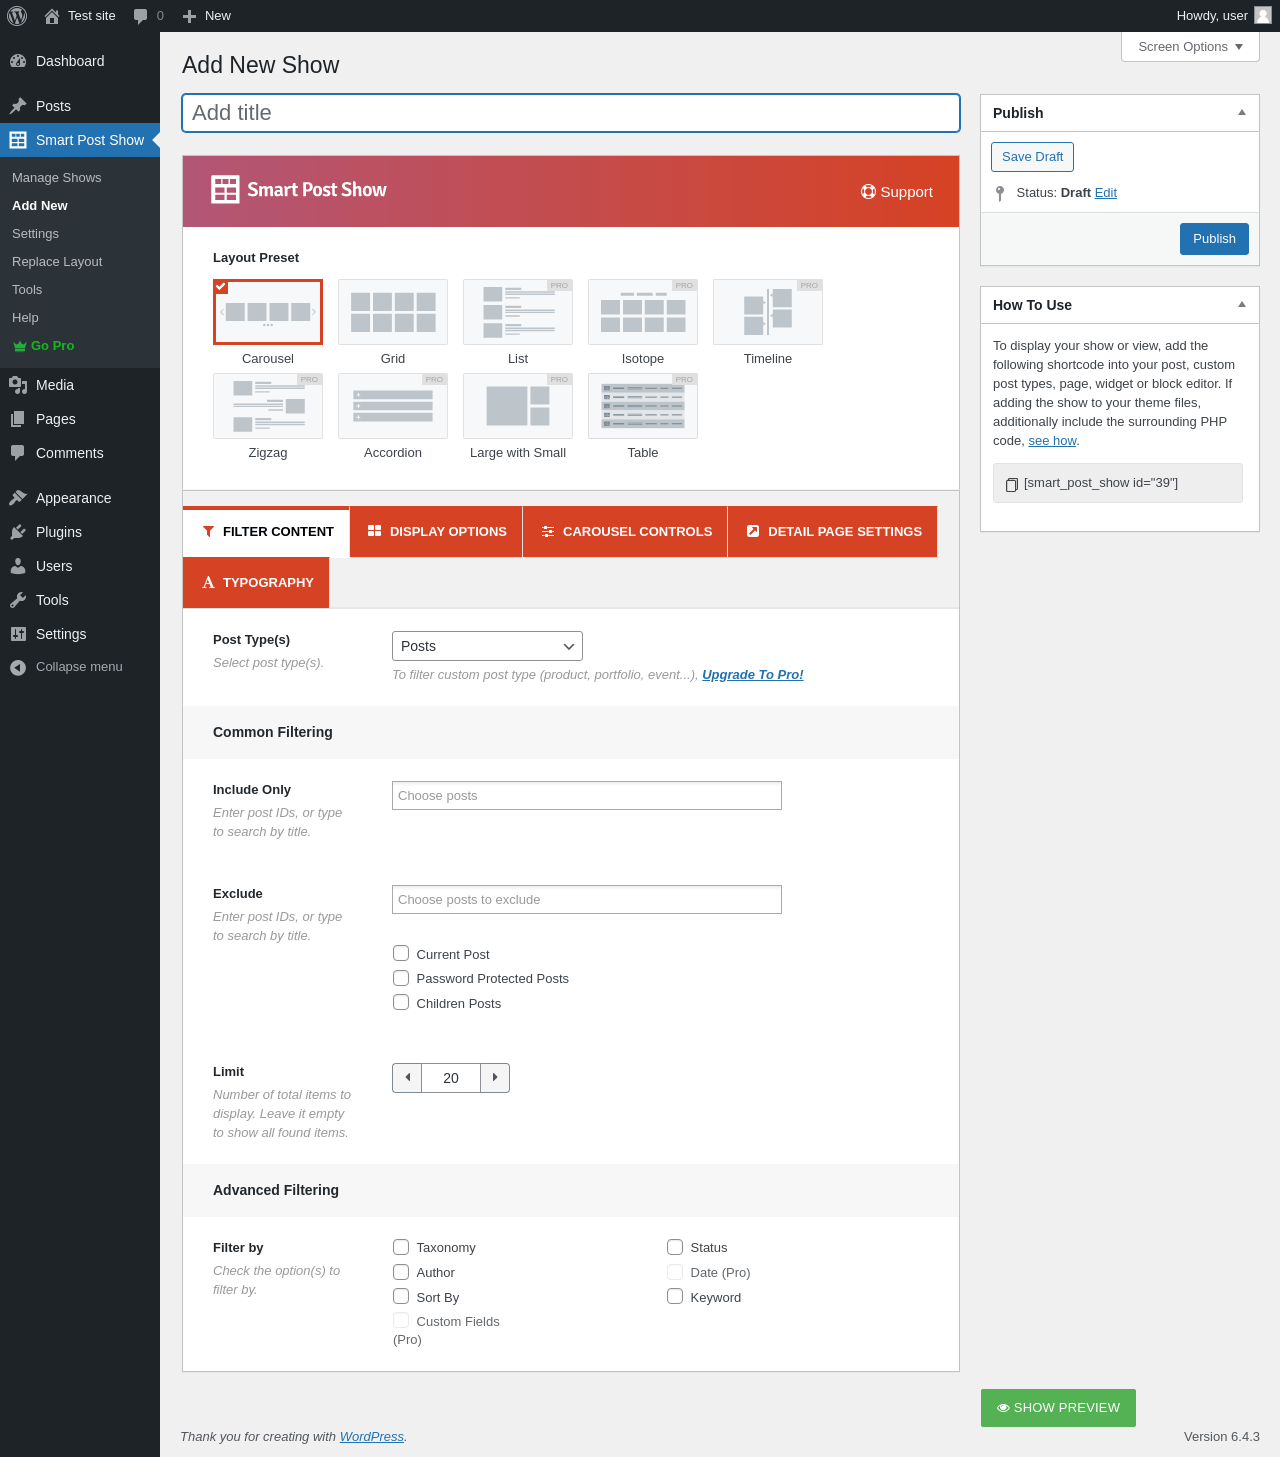Open the Typography tab
Image resolution: width=1280 pixels, height=1457 pixels.
[x=256, y=583]
